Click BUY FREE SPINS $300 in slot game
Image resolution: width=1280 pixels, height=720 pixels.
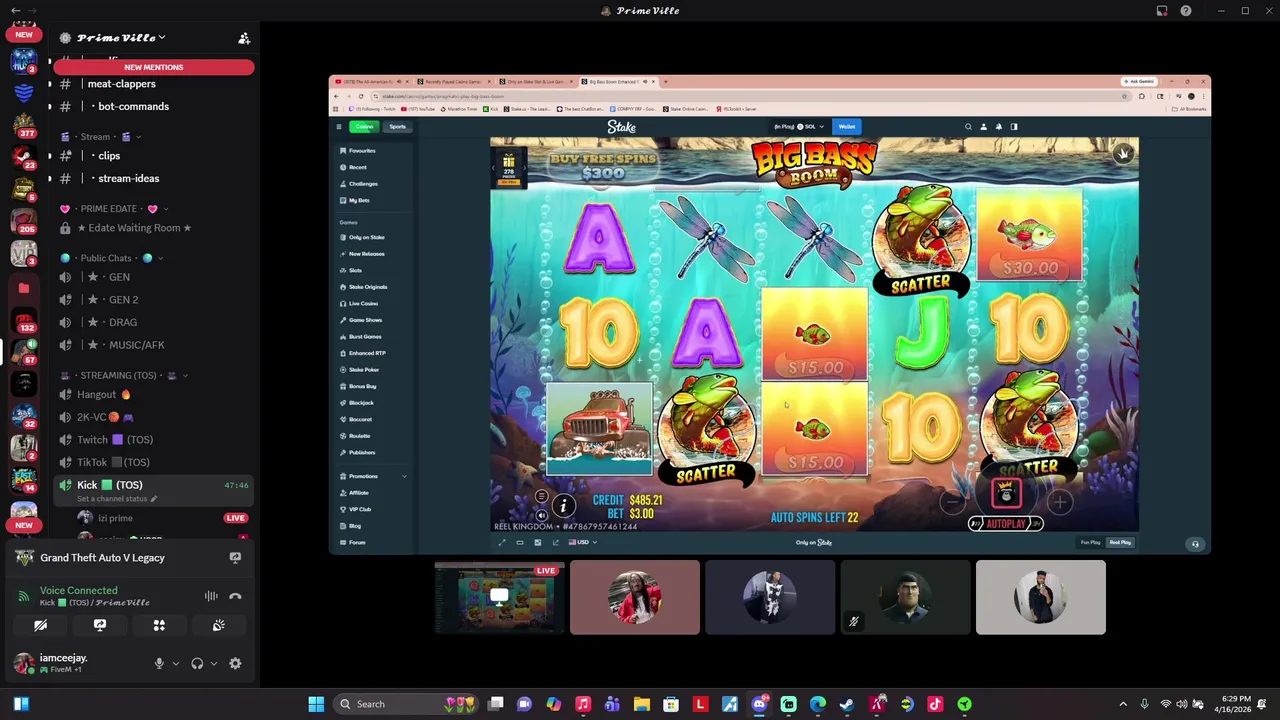click(x=603, y=166)
